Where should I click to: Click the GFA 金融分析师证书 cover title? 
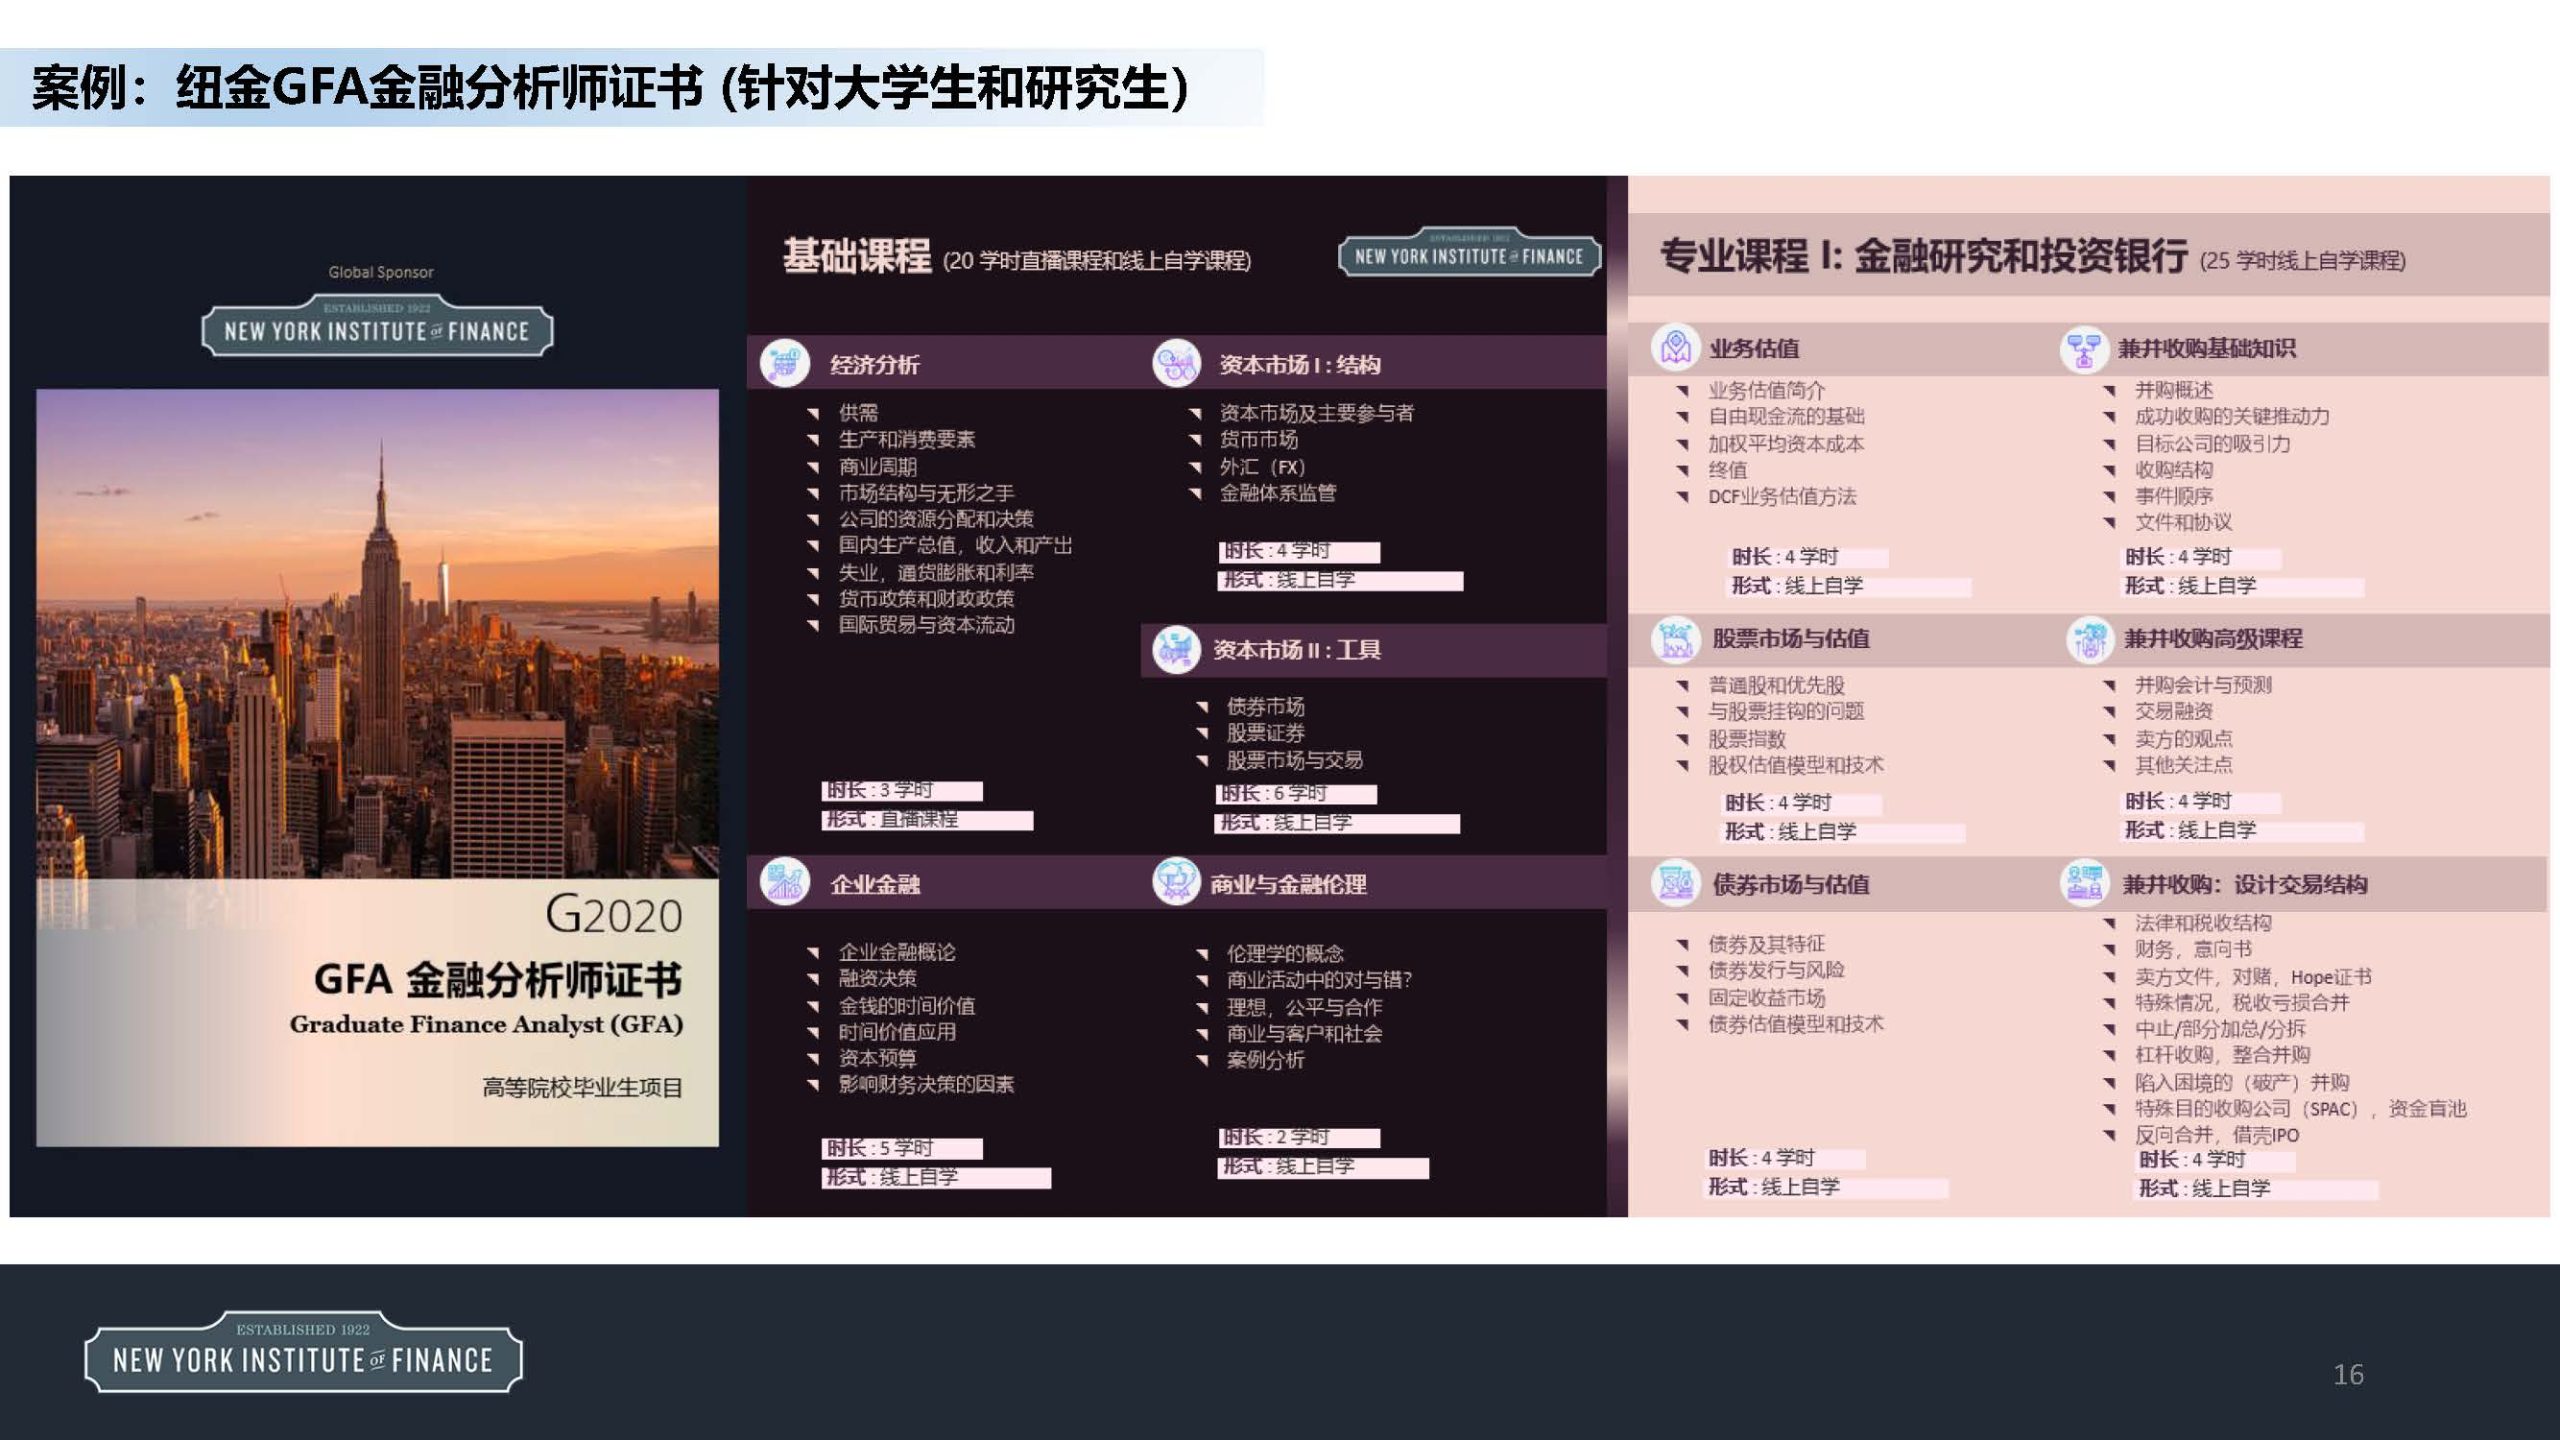click(x=497, y=979)
